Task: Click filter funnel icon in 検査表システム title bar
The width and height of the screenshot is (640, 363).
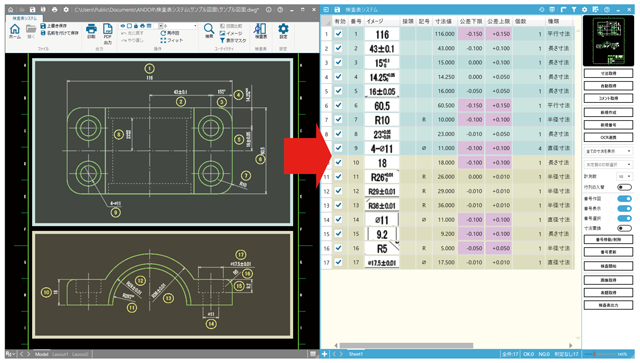Action: point(574,9)
